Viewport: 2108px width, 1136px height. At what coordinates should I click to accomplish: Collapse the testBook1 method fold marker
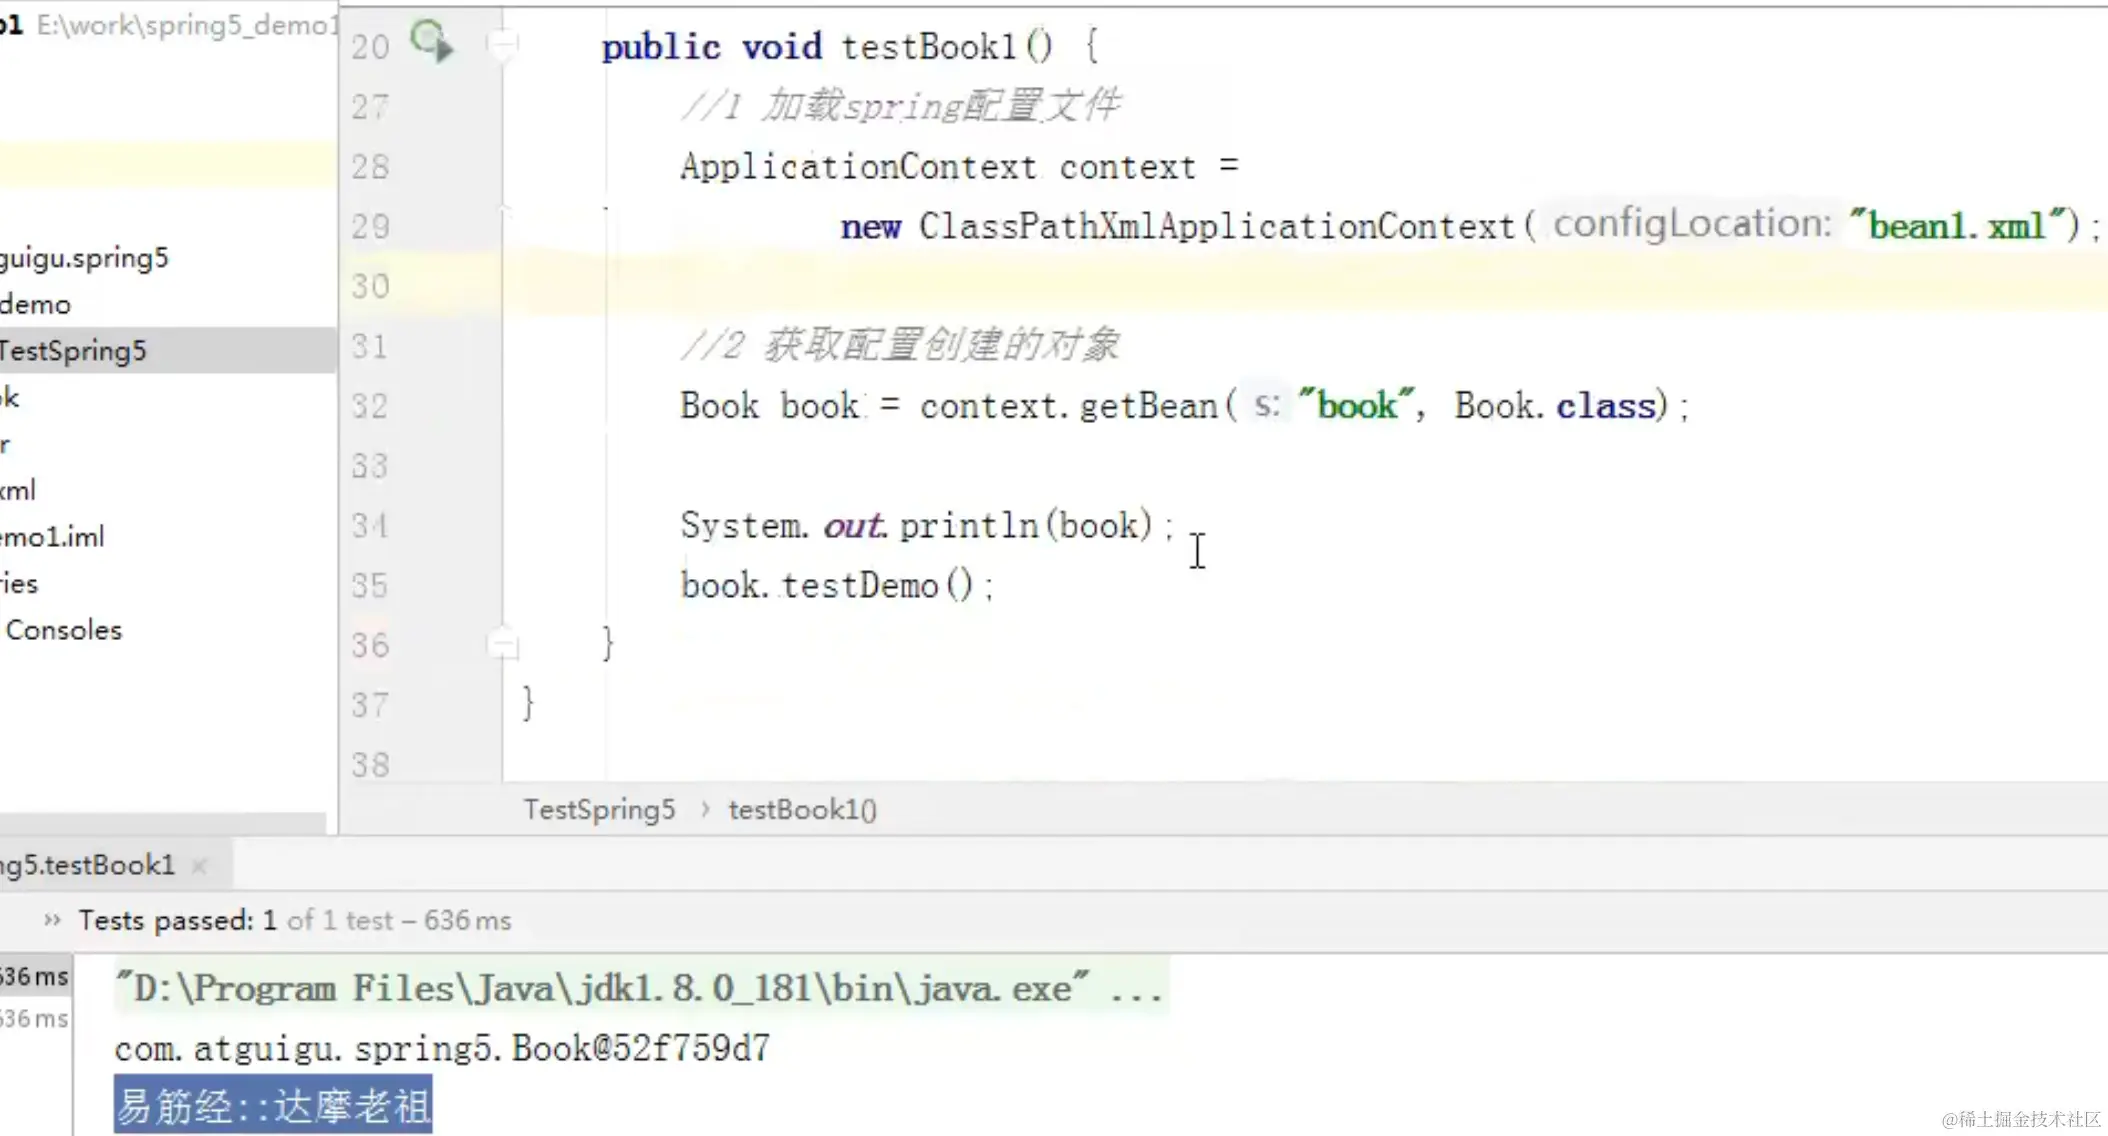(x=502, y=44)
